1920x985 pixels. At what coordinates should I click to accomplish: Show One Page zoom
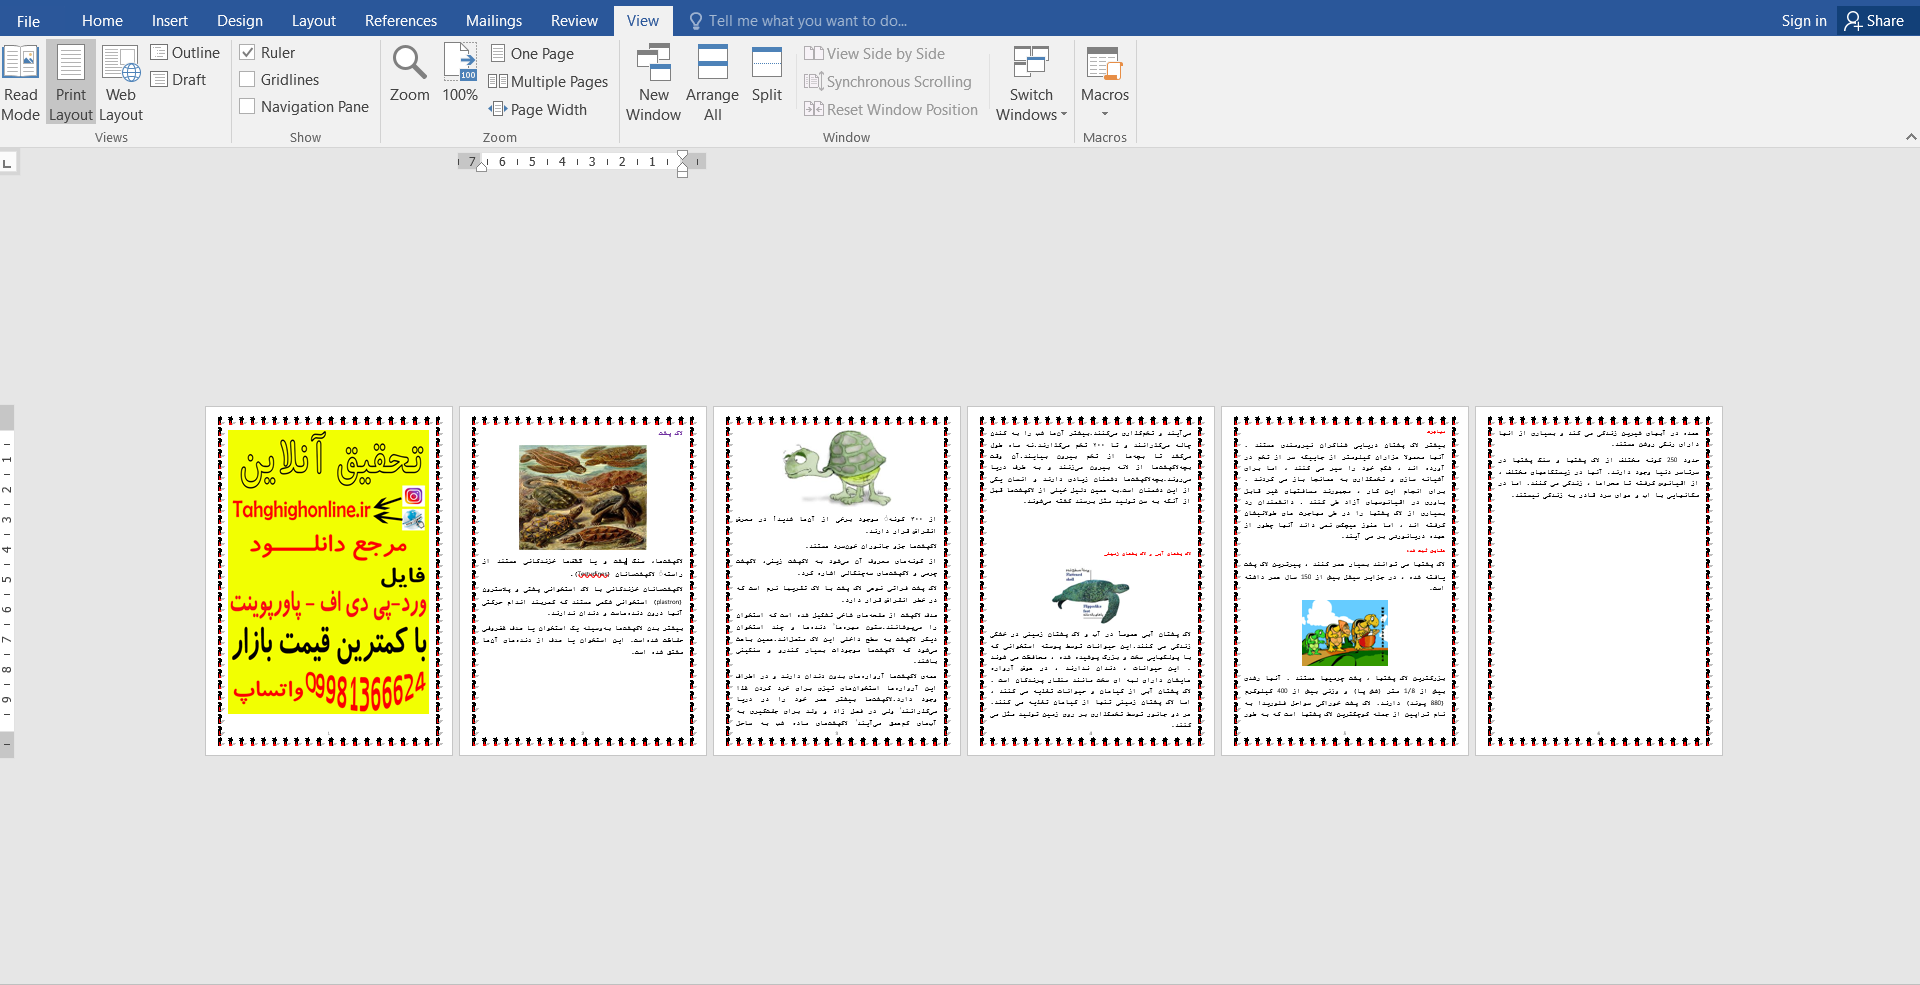(532, 53)
